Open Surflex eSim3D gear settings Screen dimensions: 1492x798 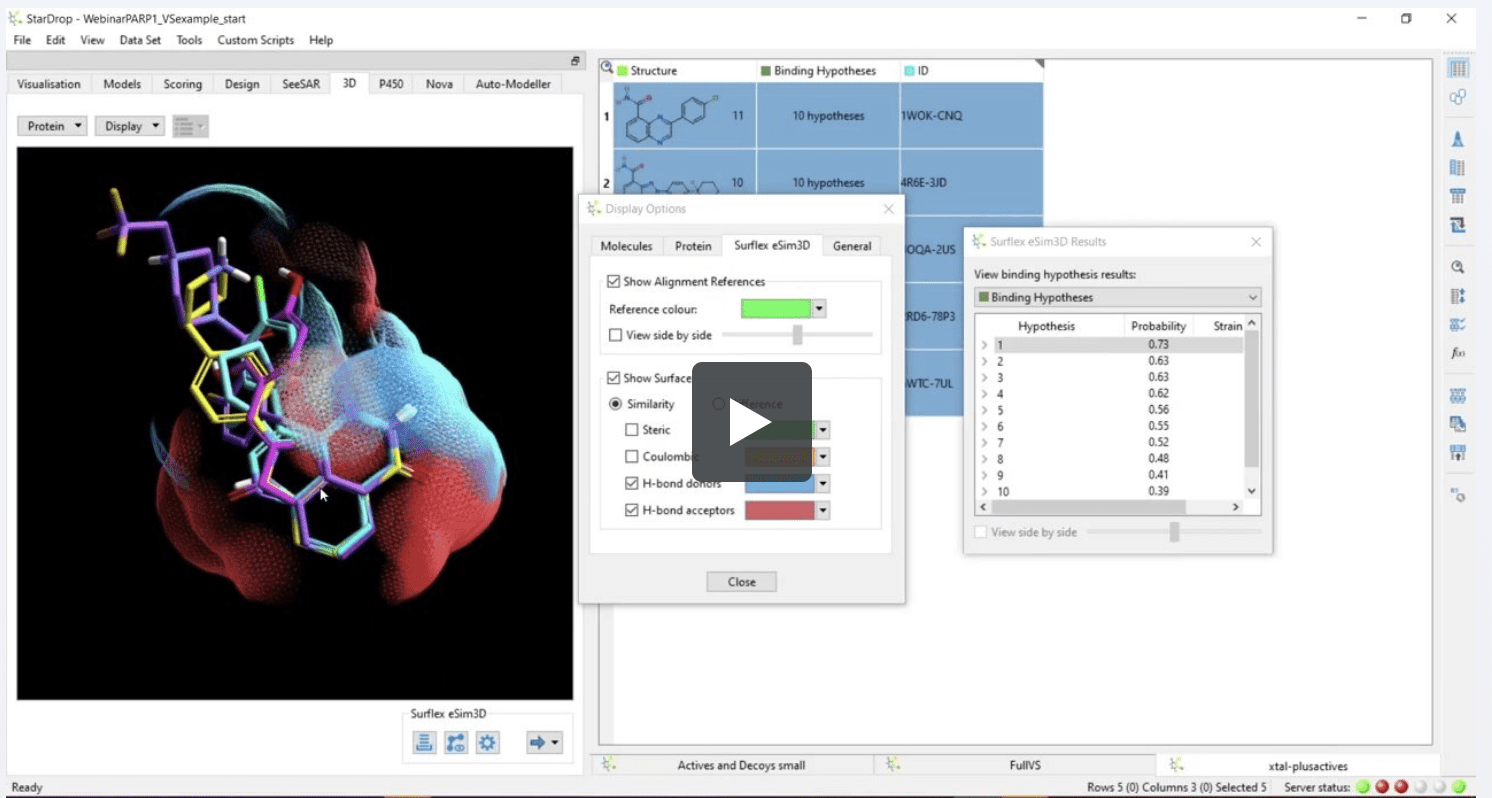[487, 742]
